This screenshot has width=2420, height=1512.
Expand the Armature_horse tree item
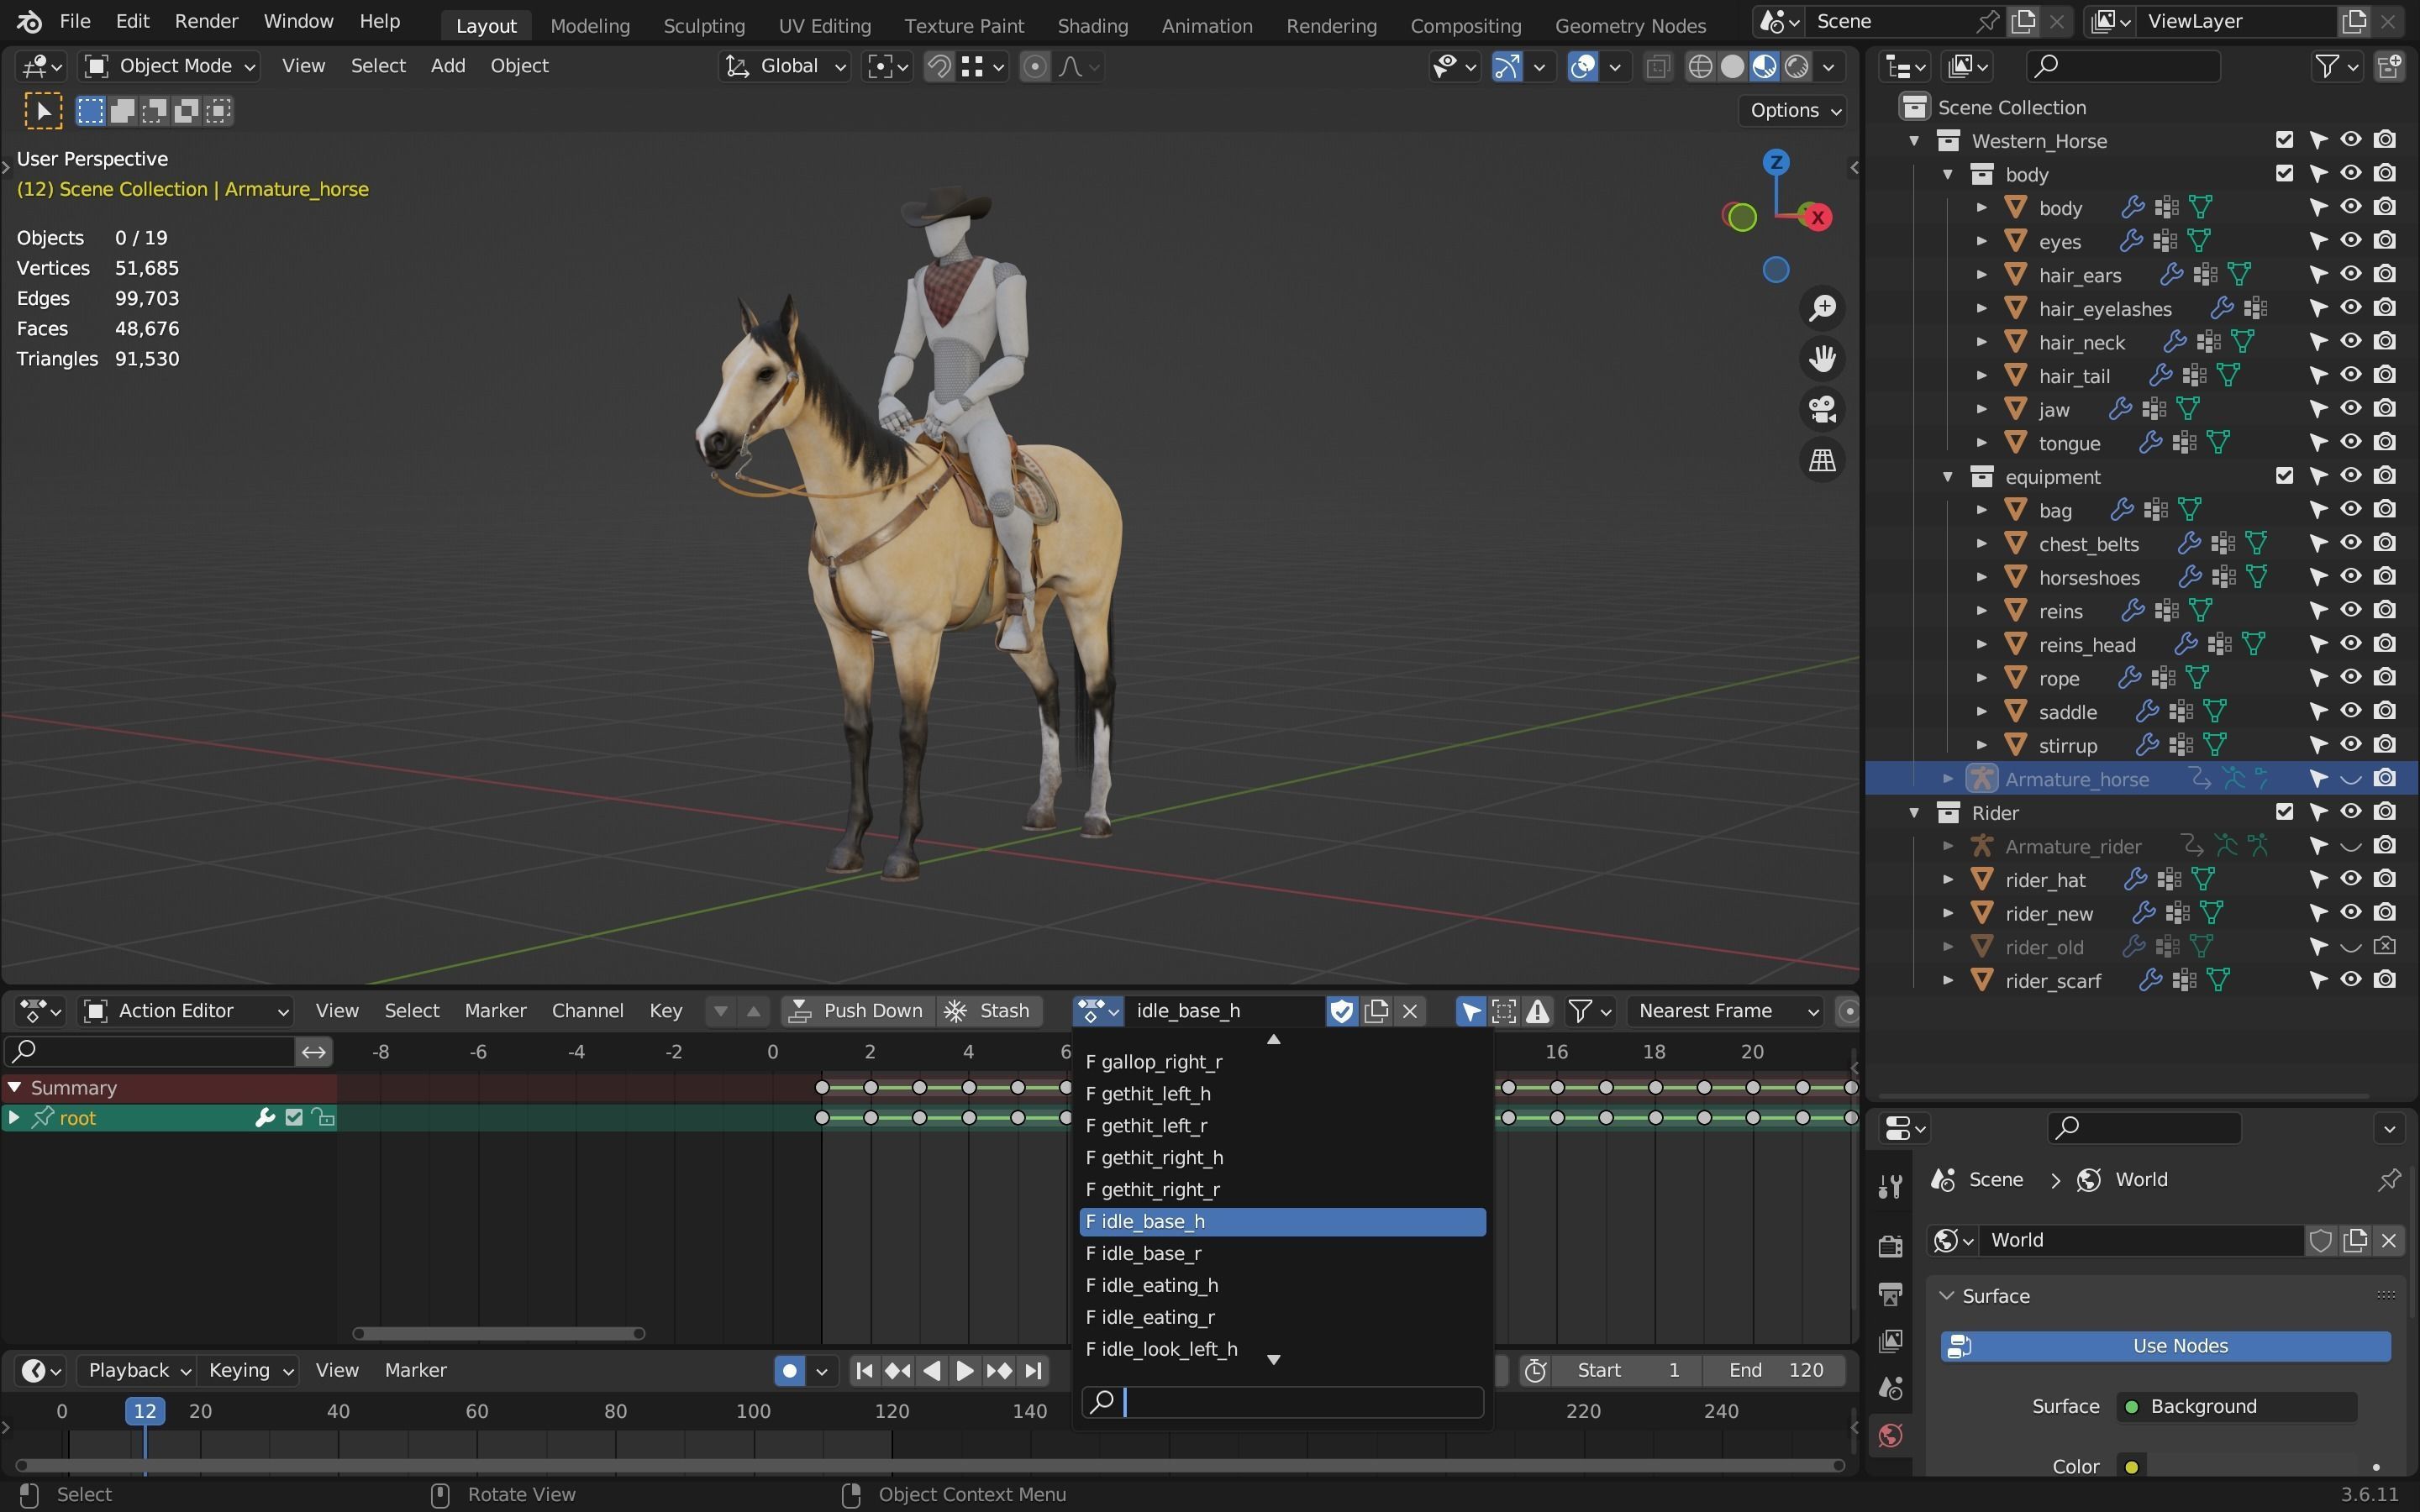pos(1947,778)
